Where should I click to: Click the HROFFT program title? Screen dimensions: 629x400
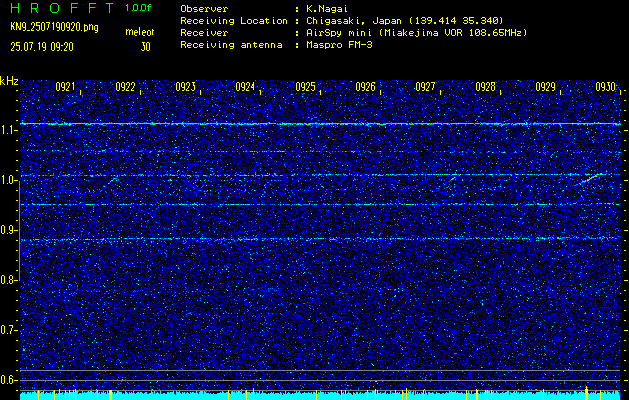click(62, 8)
